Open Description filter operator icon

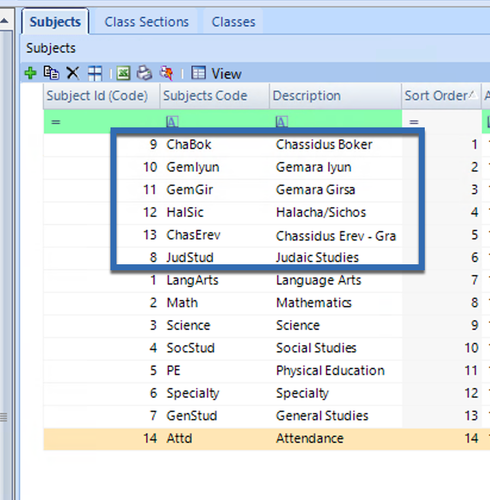tap(282, 122)
